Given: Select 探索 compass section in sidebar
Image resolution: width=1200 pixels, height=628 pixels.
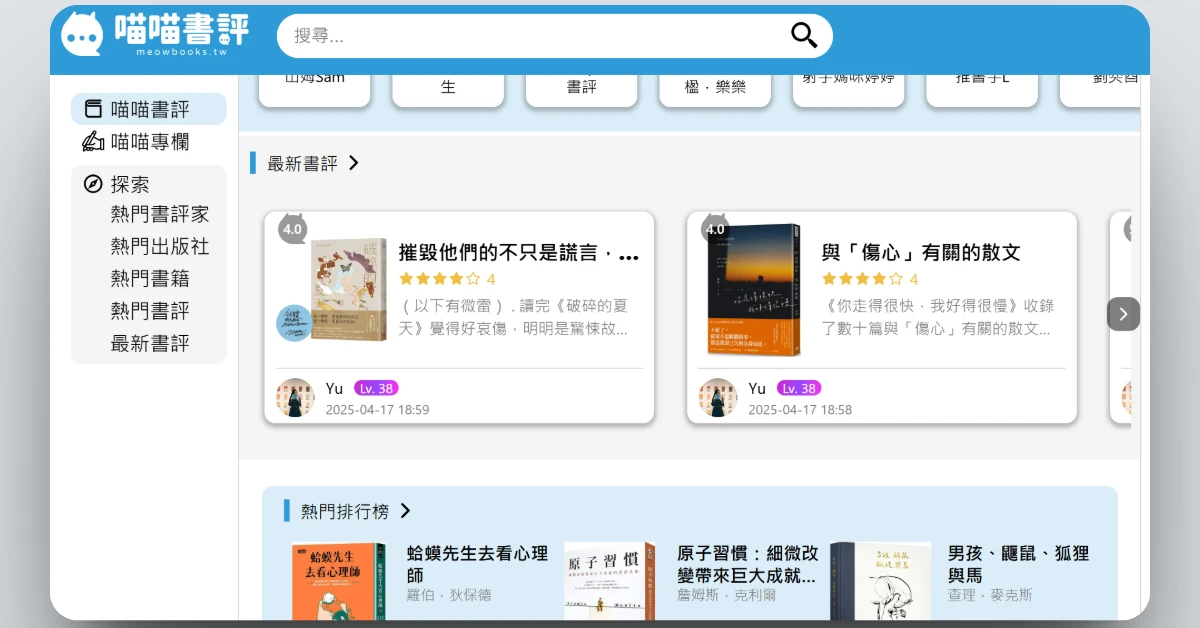Looking at the screenshot, I should click(x=117, y=184).
